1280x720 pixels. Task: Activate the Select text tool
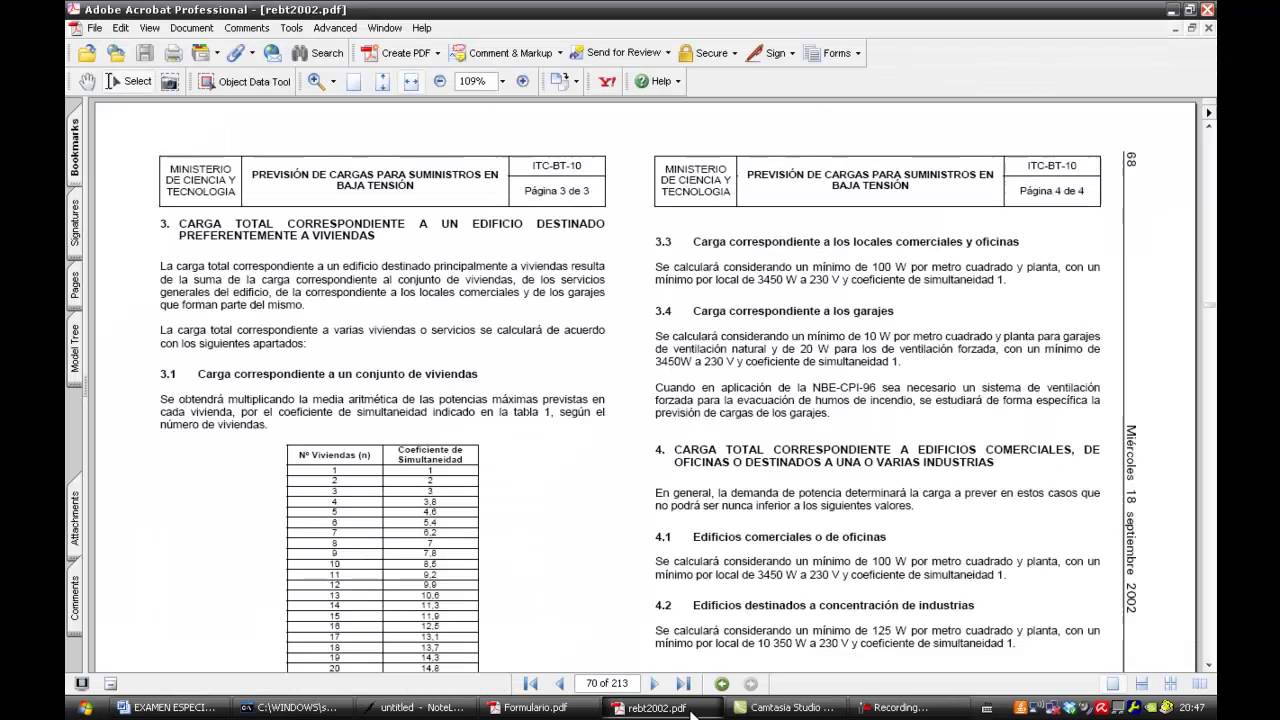(129, 81)
